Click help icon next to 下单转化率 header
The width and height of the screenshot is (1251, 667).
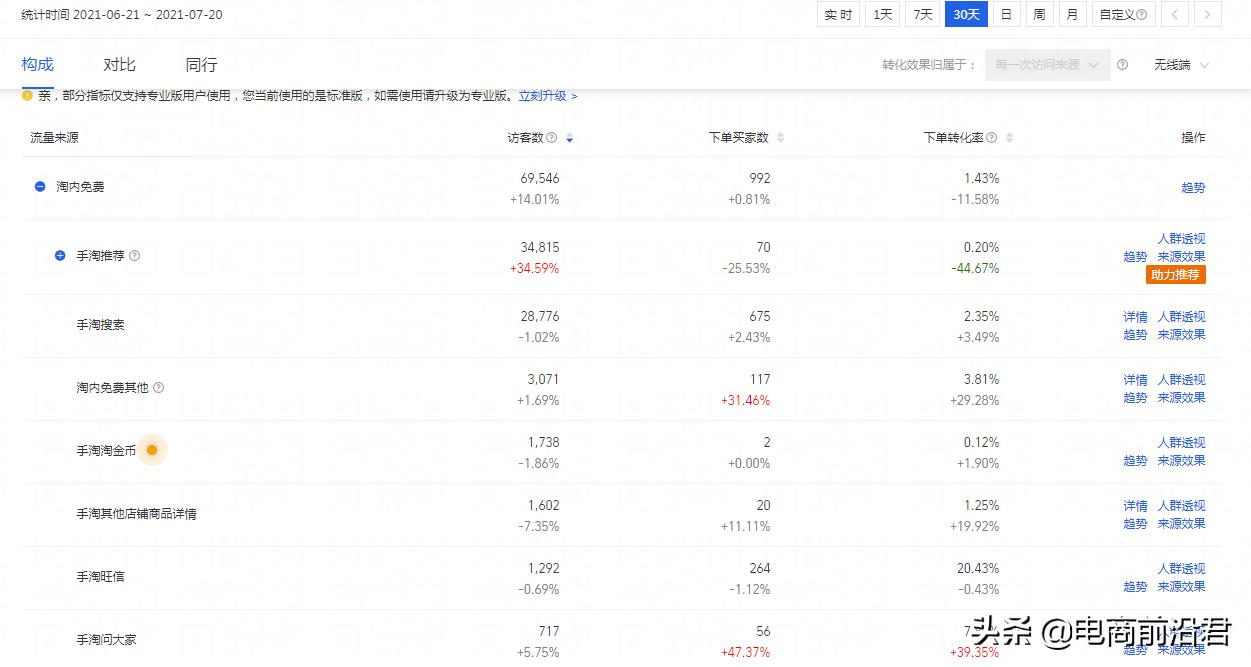(991, 137)
